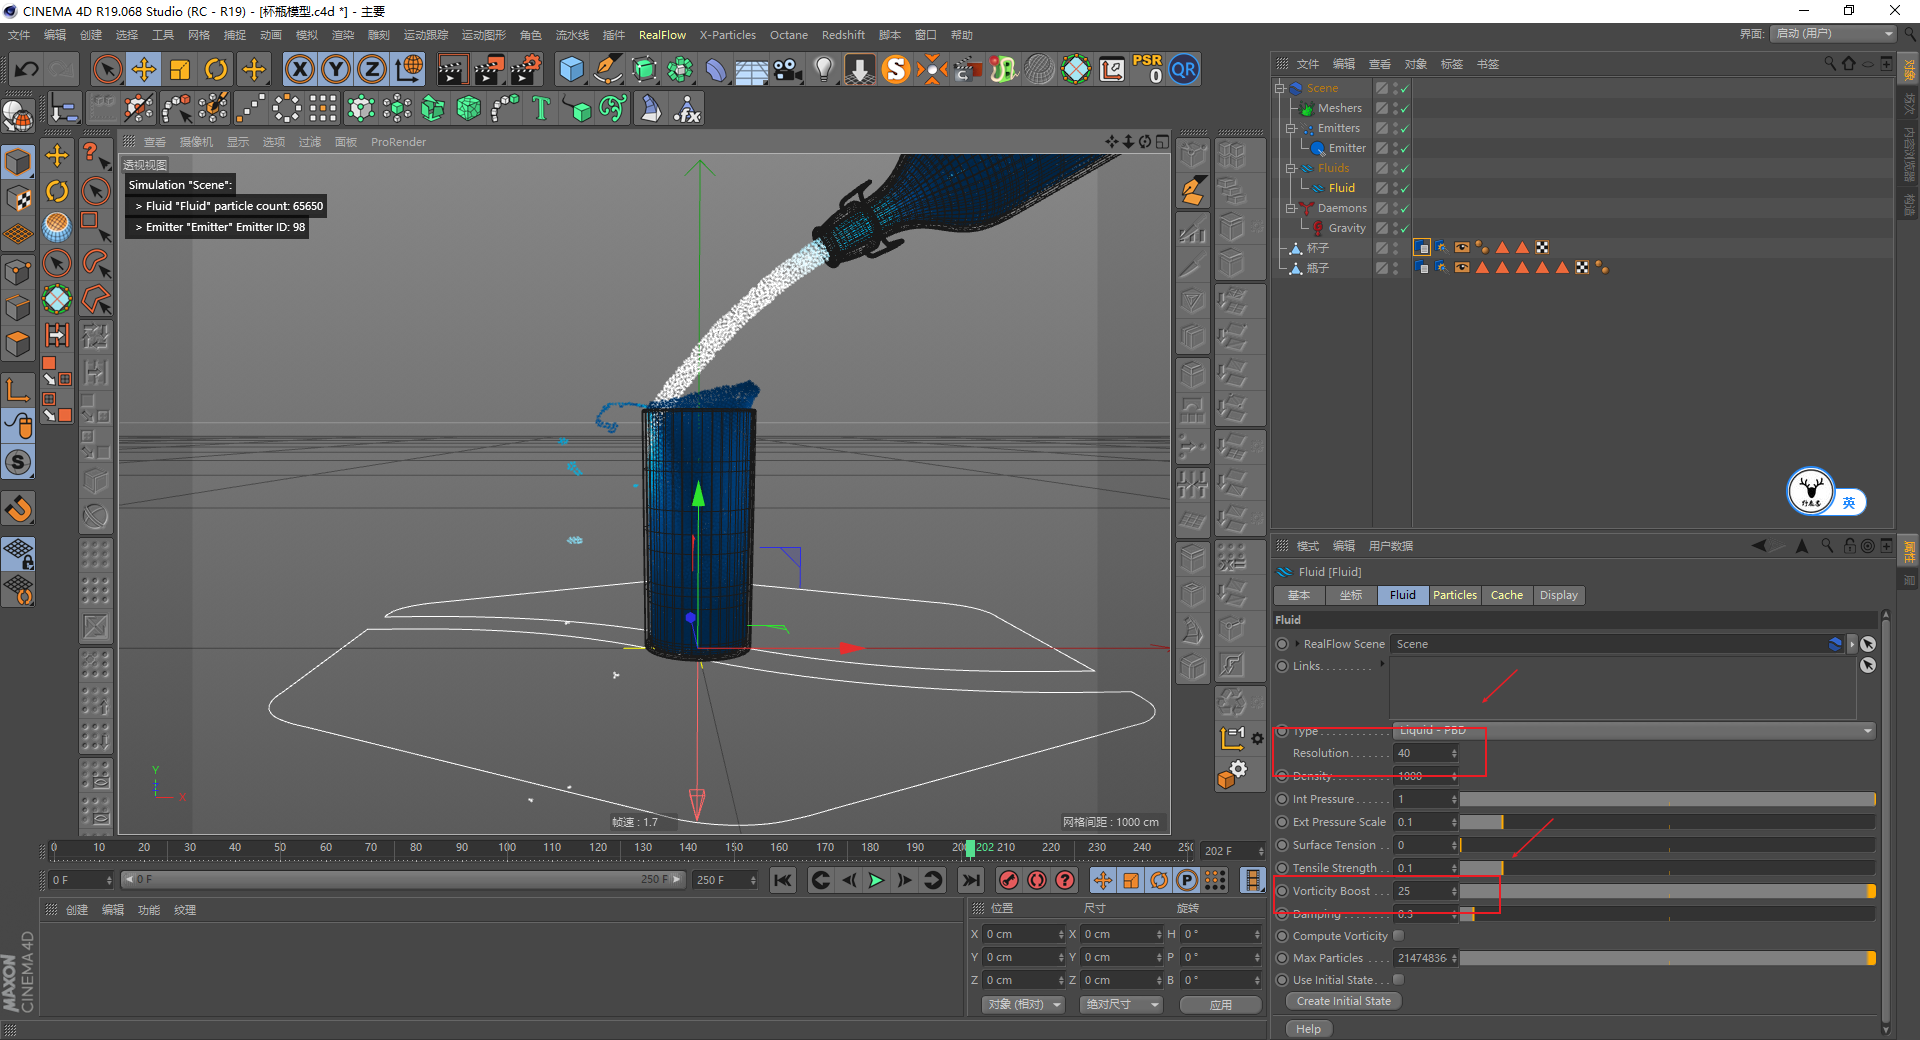Open the interface layout dropdown
1920x1040 pixels.
[x=1834, y=34]
